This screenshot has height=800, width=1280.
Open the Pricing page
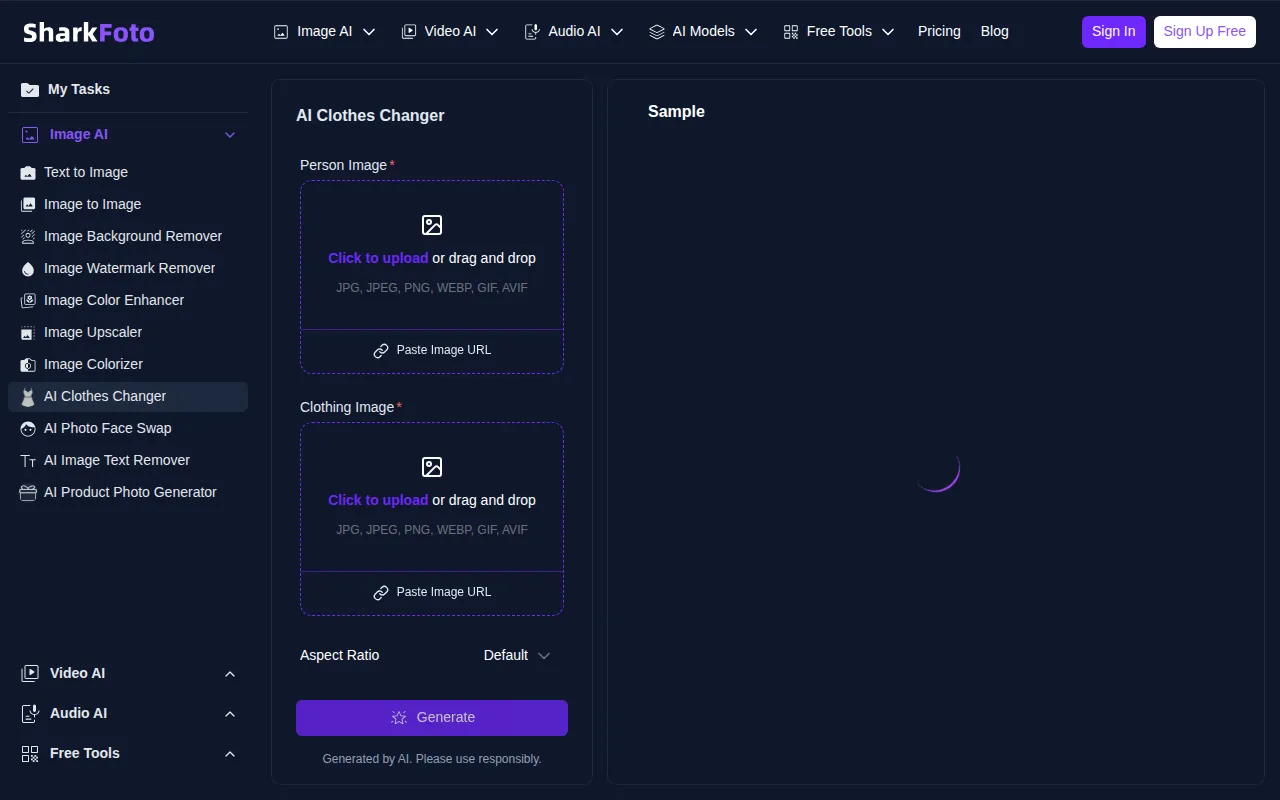(x=939, y=32)
